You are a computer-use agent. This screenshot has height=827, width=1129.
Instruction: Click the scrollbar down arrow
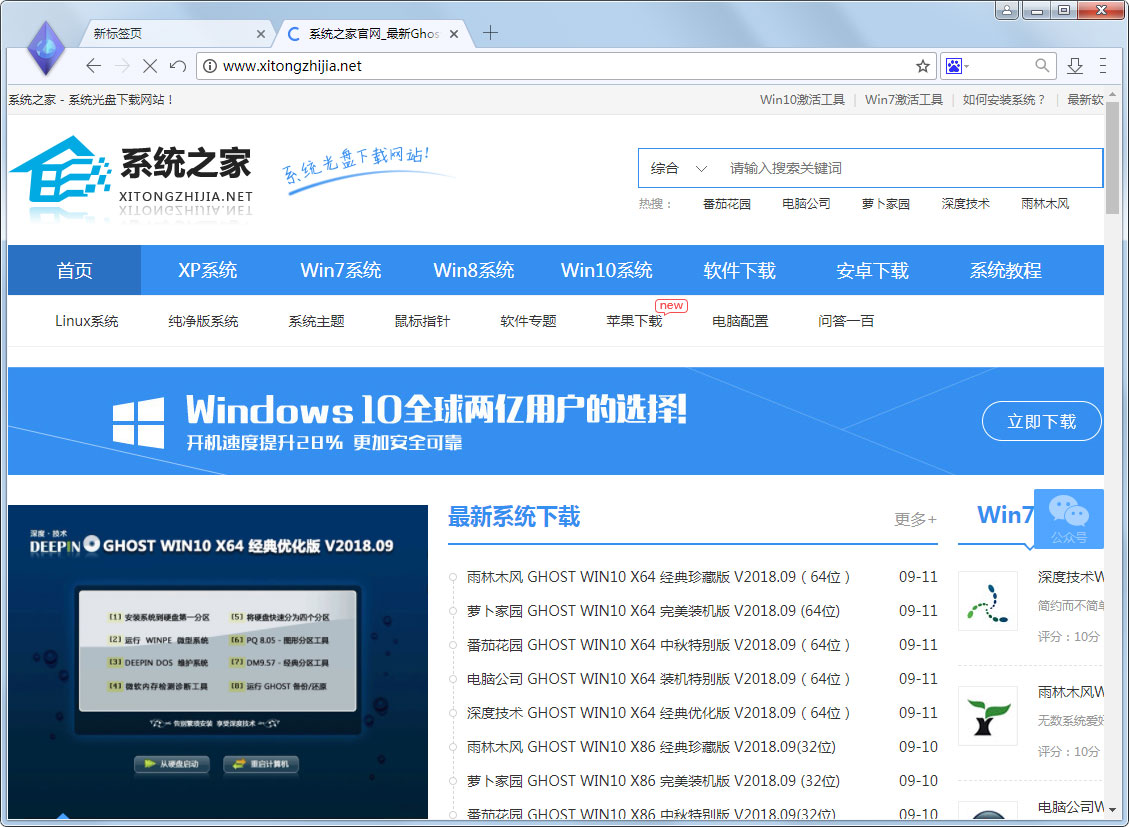tap(1112, 810)
